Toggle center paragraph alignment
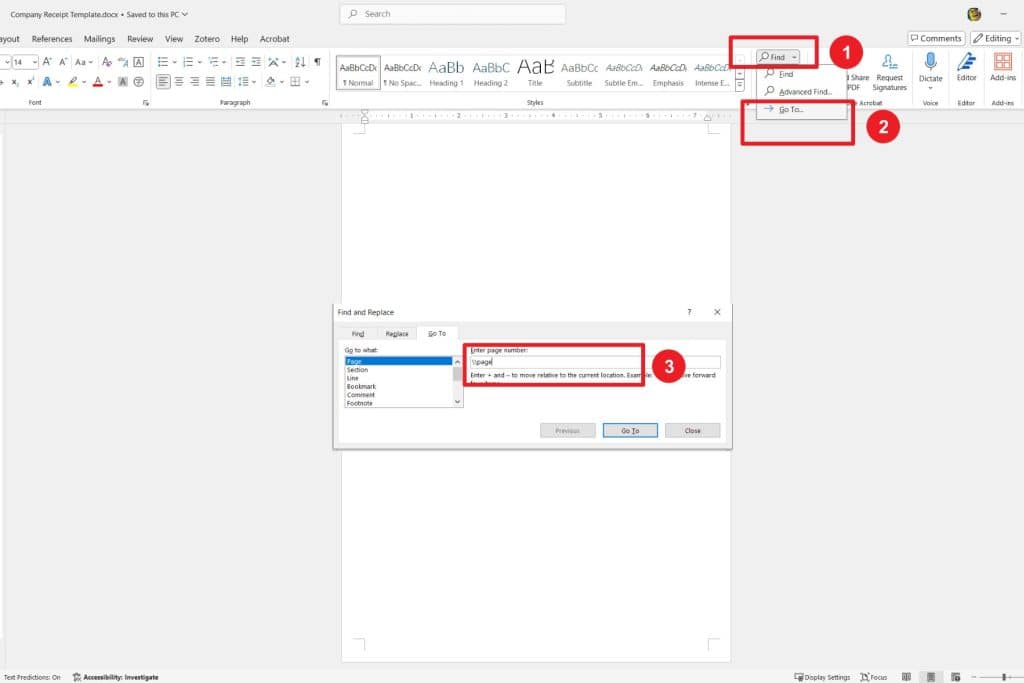 (177, 81)
